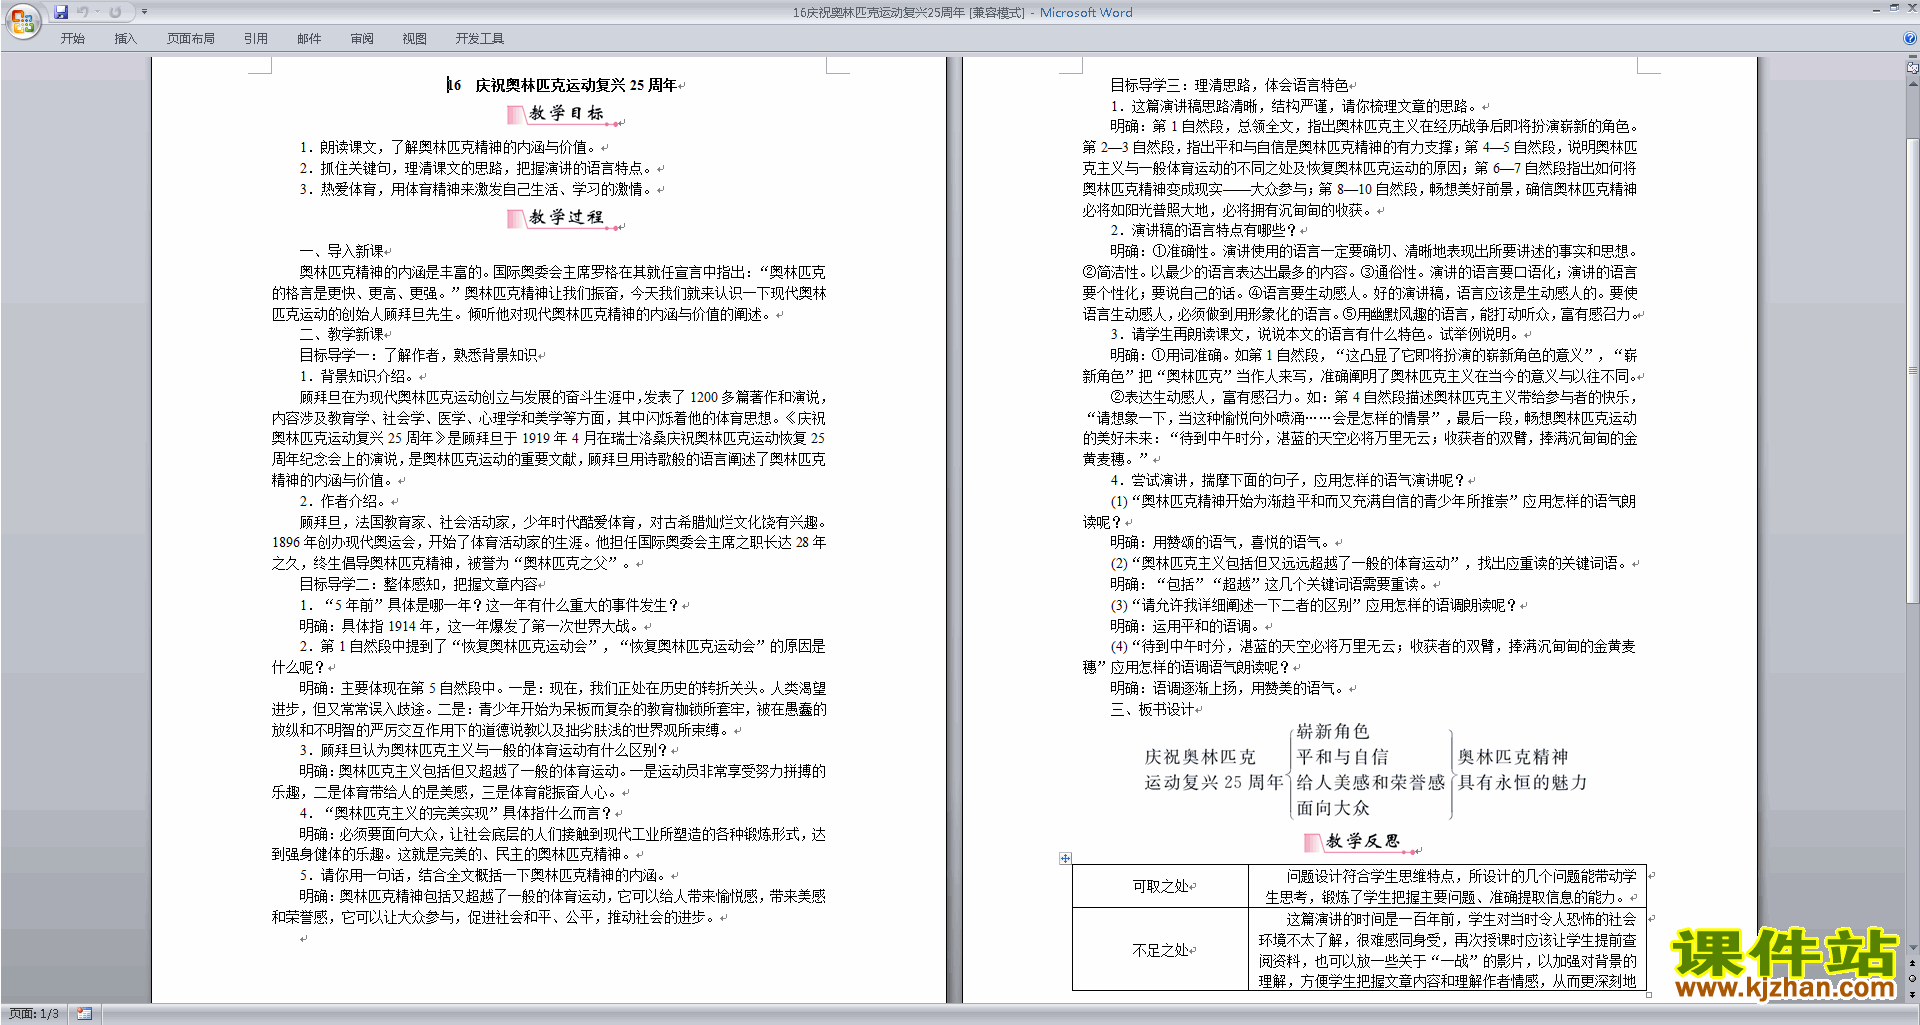
Task: Open the 开发工具 tab
Action: point(479,38)
